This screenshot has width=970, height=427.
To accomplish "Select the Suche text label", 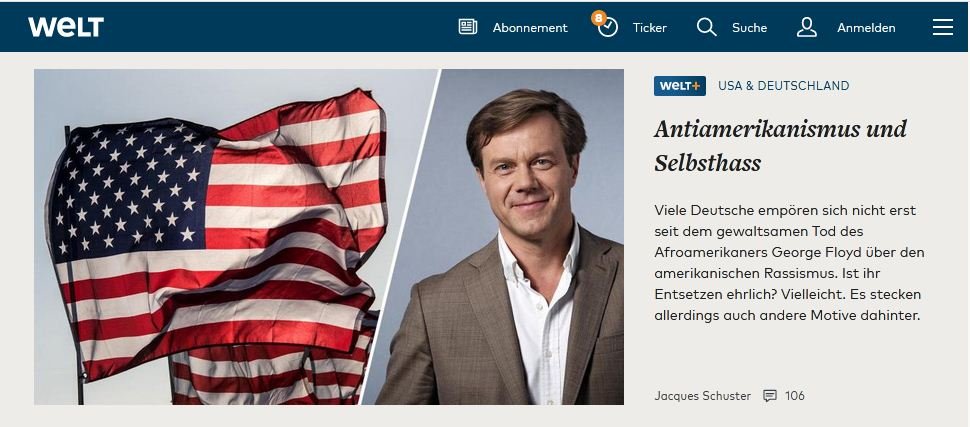I will pos(749,28).
